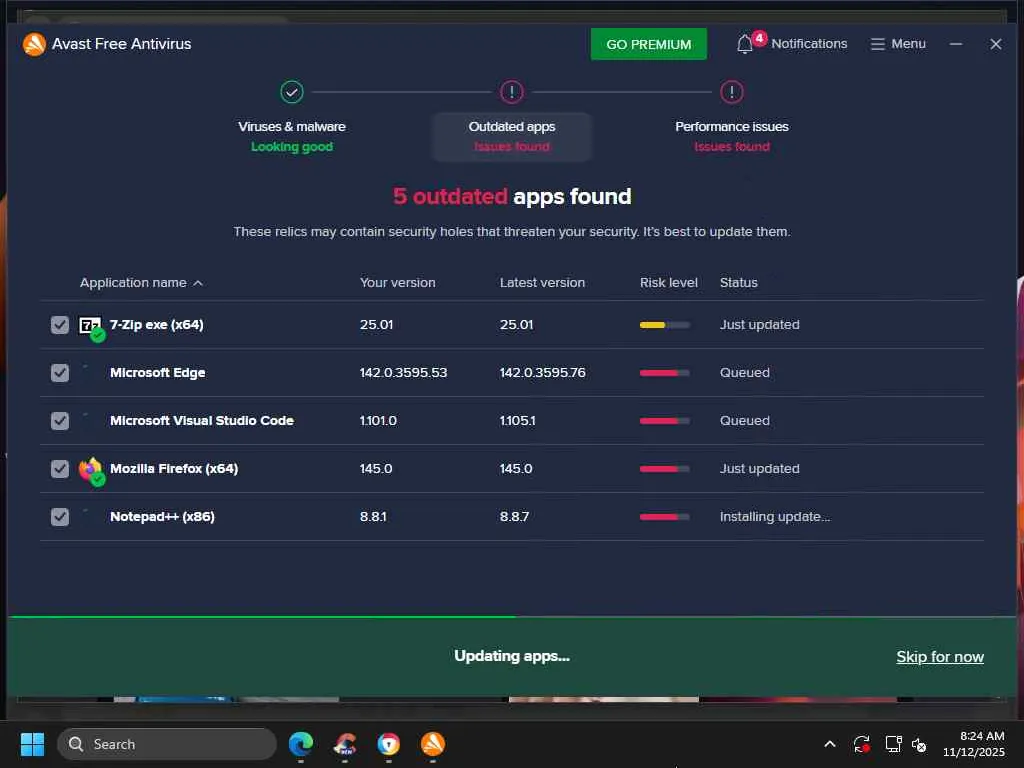Click the Microsoft Edge app name
Screen dimensions: 1024x768
157,373
